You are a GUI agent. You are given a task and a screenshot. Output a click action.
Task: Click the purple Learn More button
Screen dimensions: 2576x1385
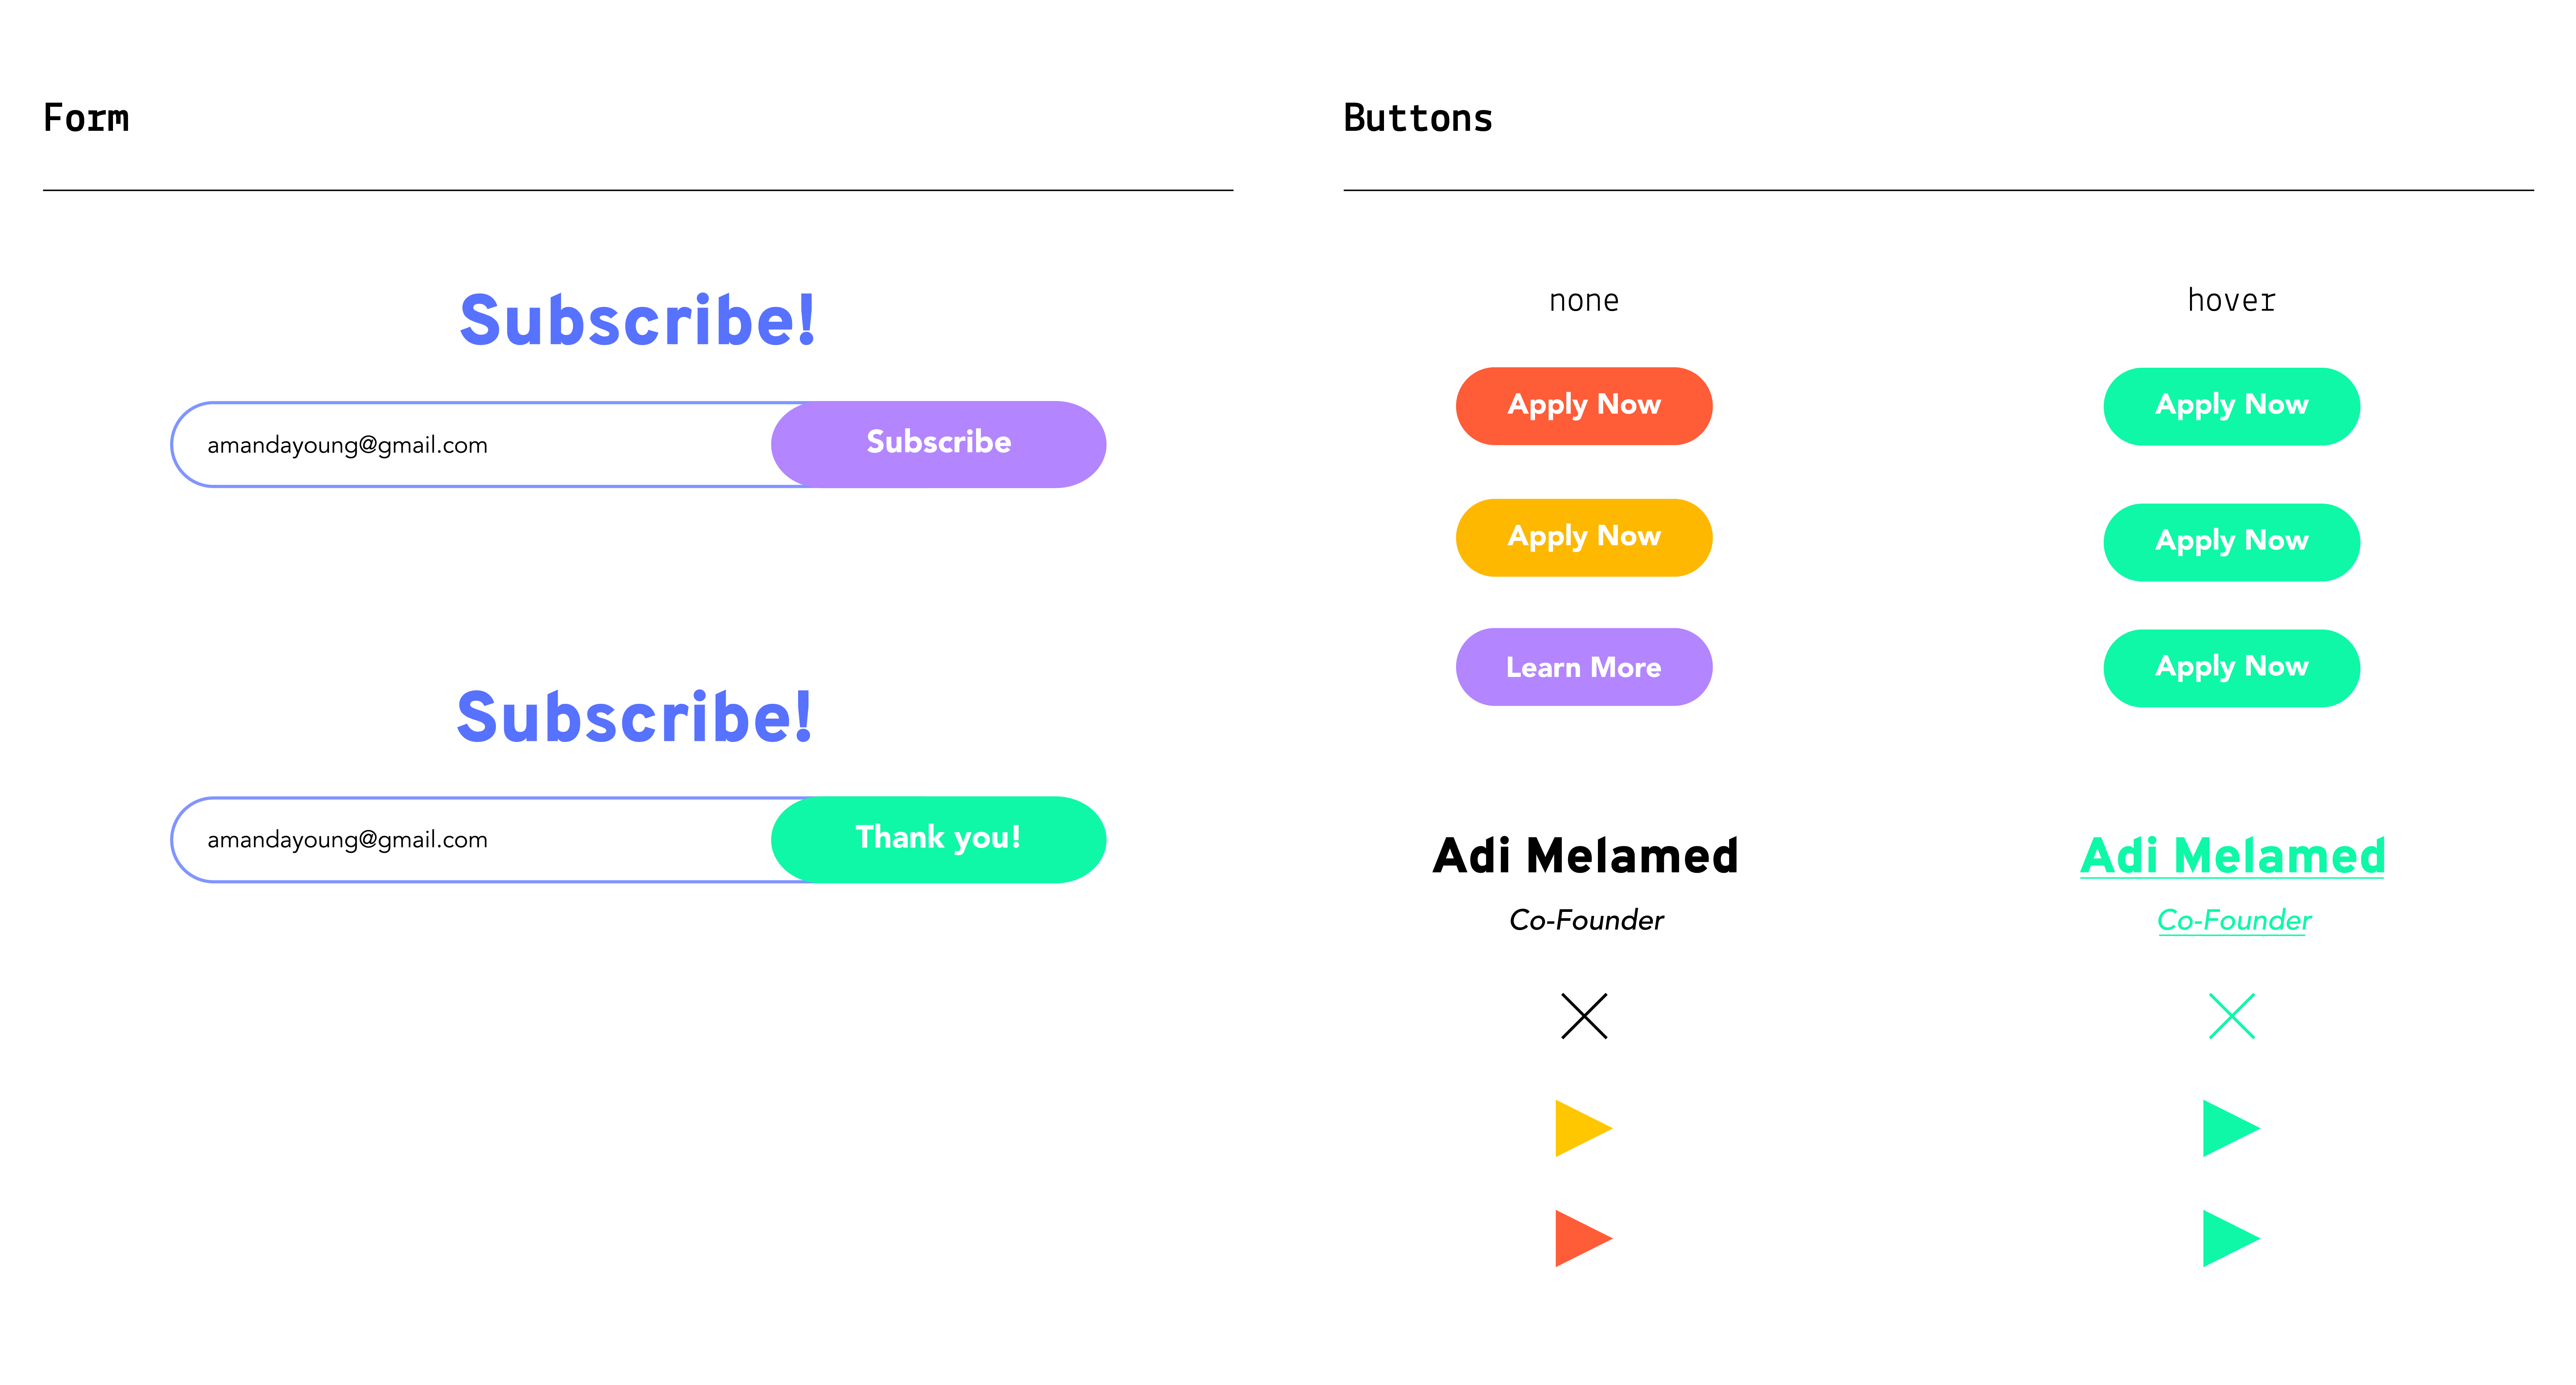point(1584,667)
